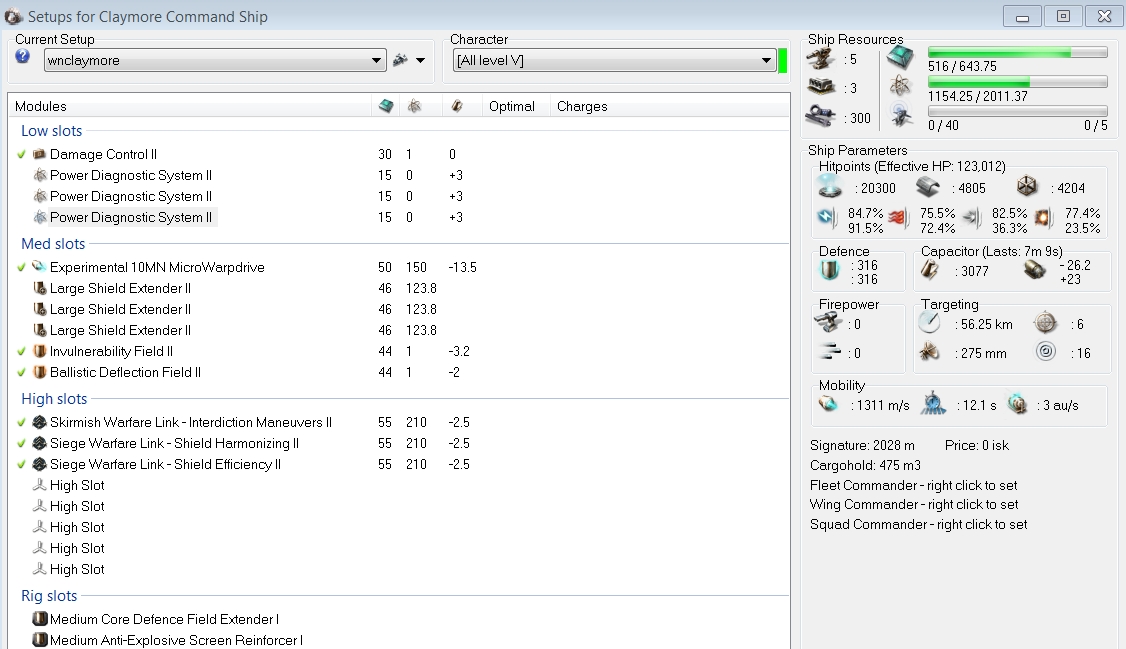Select the first empty High Slot

pyautogui.click(x=77, y=485)
